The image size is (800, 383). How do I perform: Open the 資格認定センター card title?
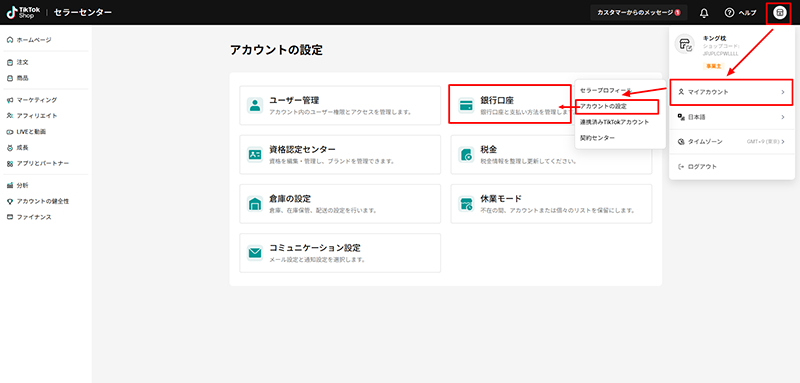click(x=303, y=149)
